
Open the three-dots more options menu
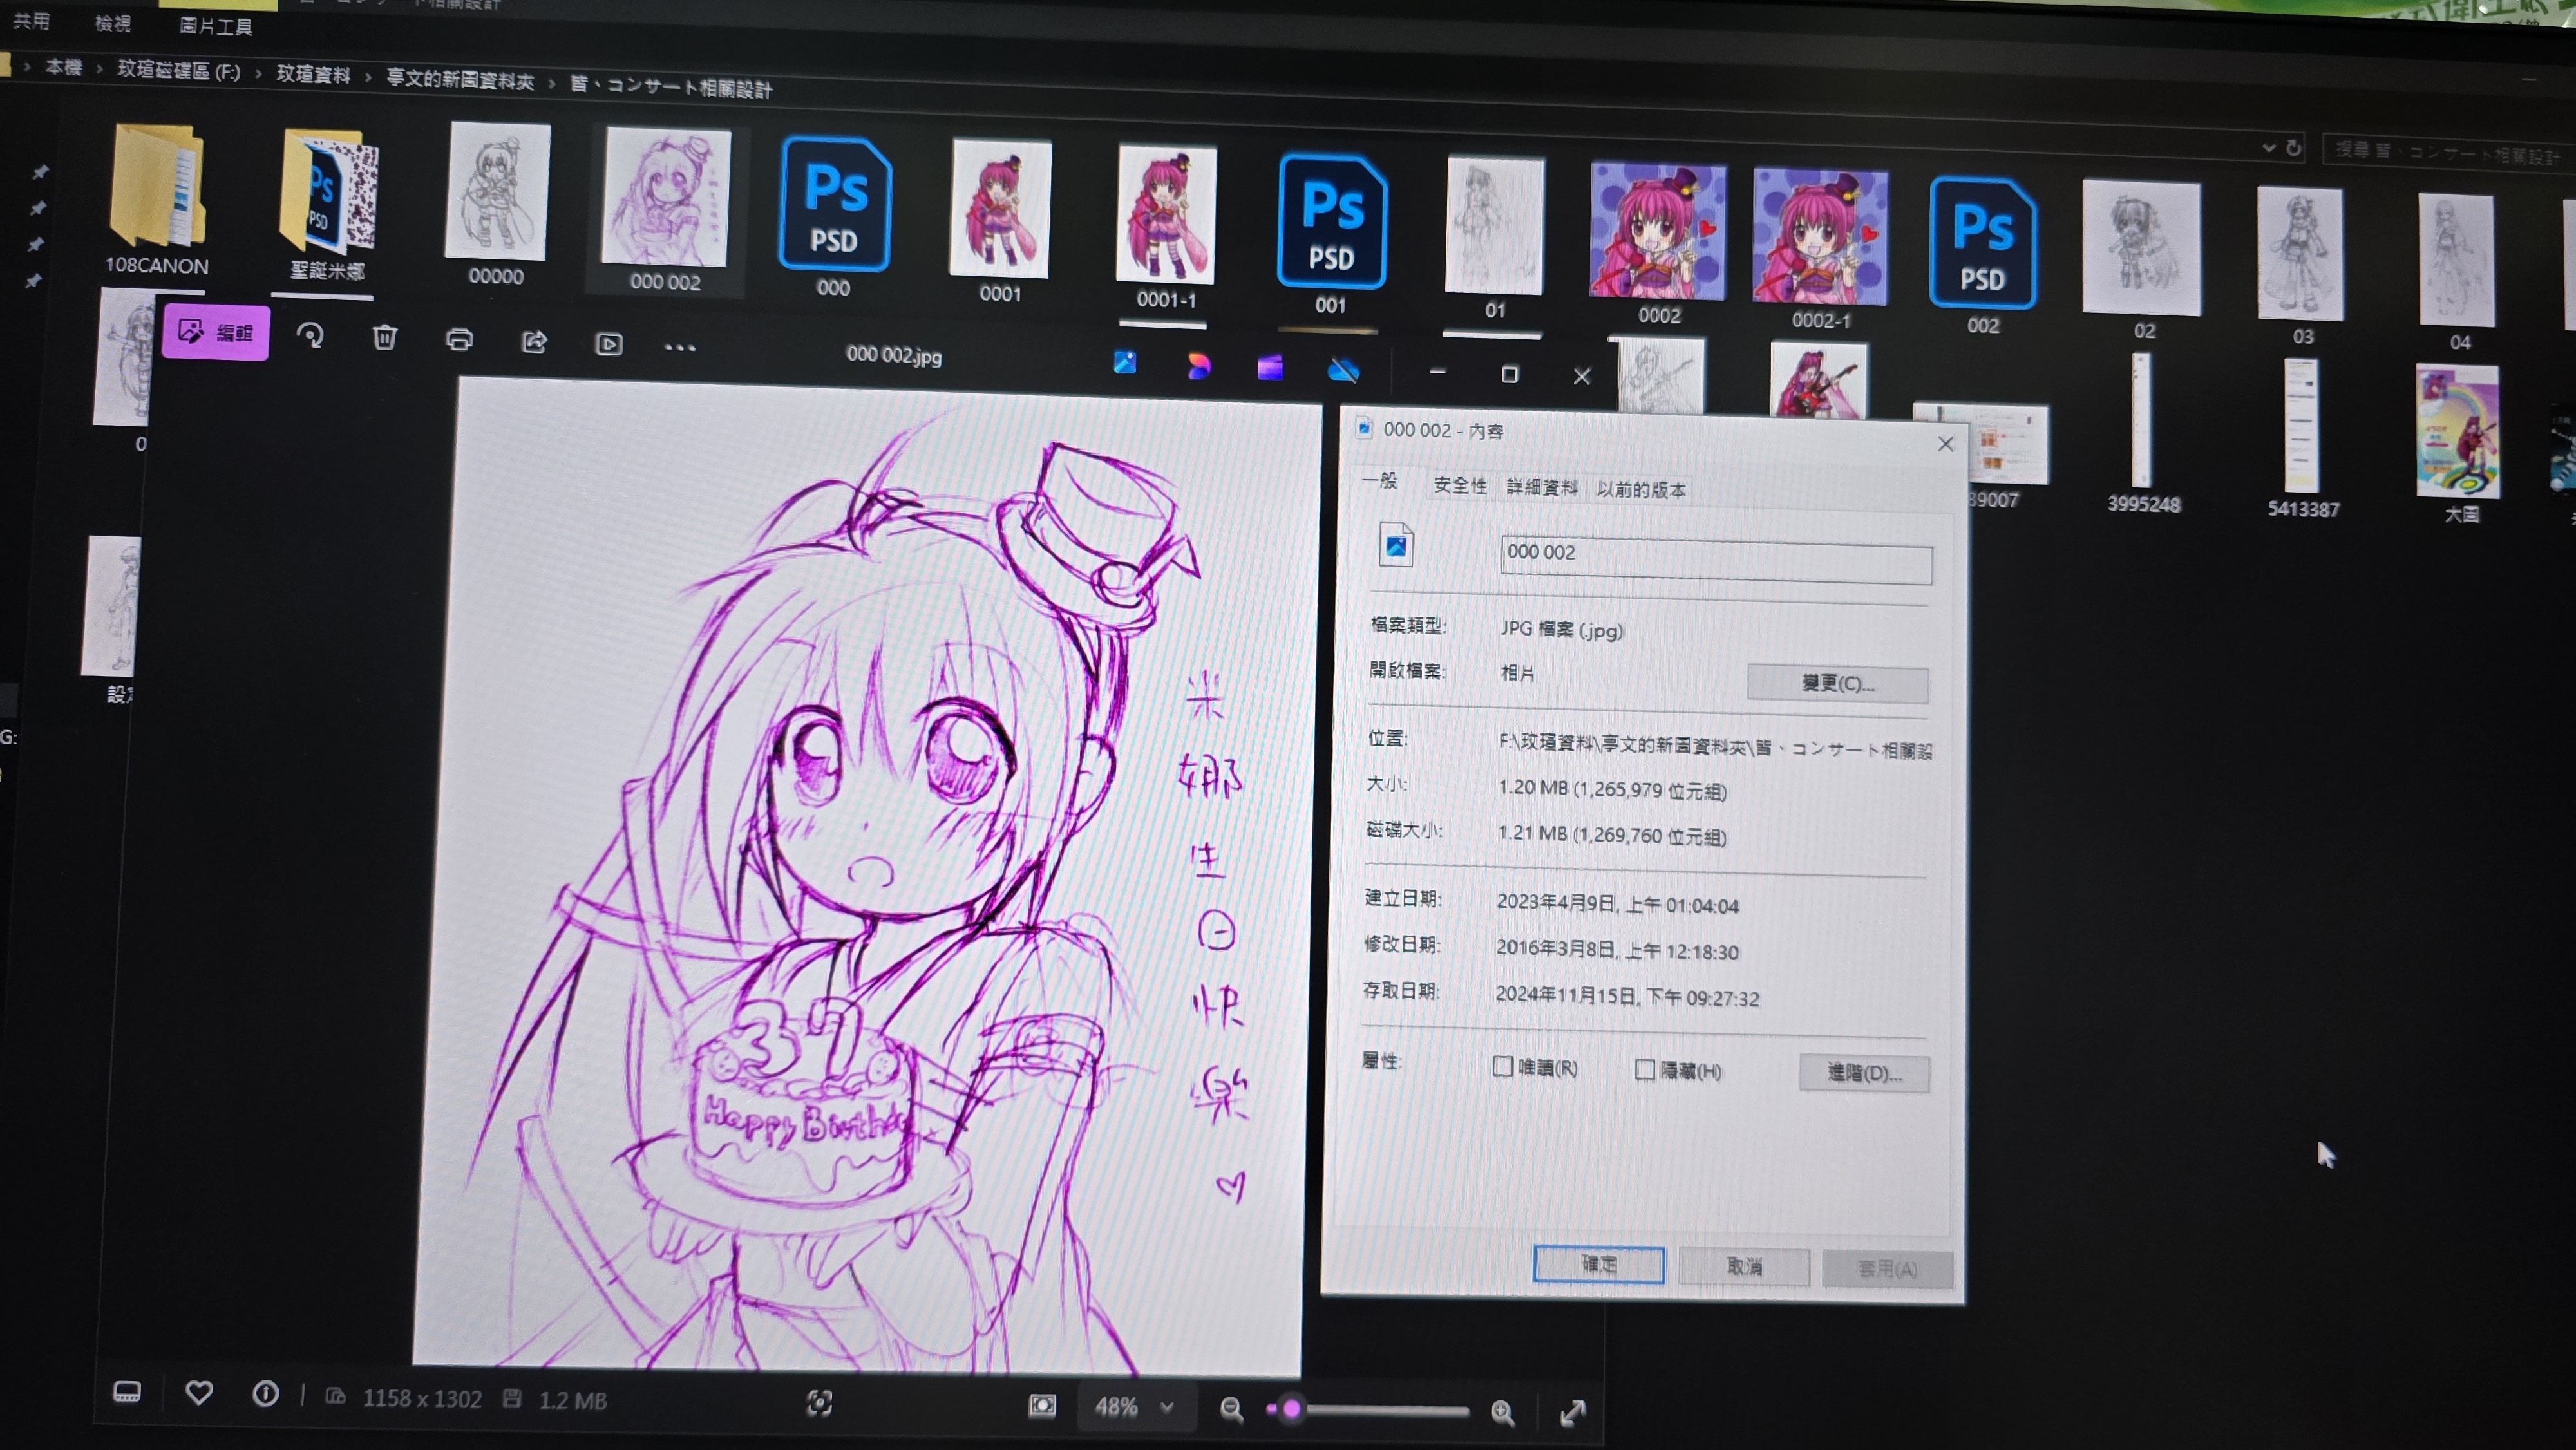pyautogui.click(x=680, y=347)
